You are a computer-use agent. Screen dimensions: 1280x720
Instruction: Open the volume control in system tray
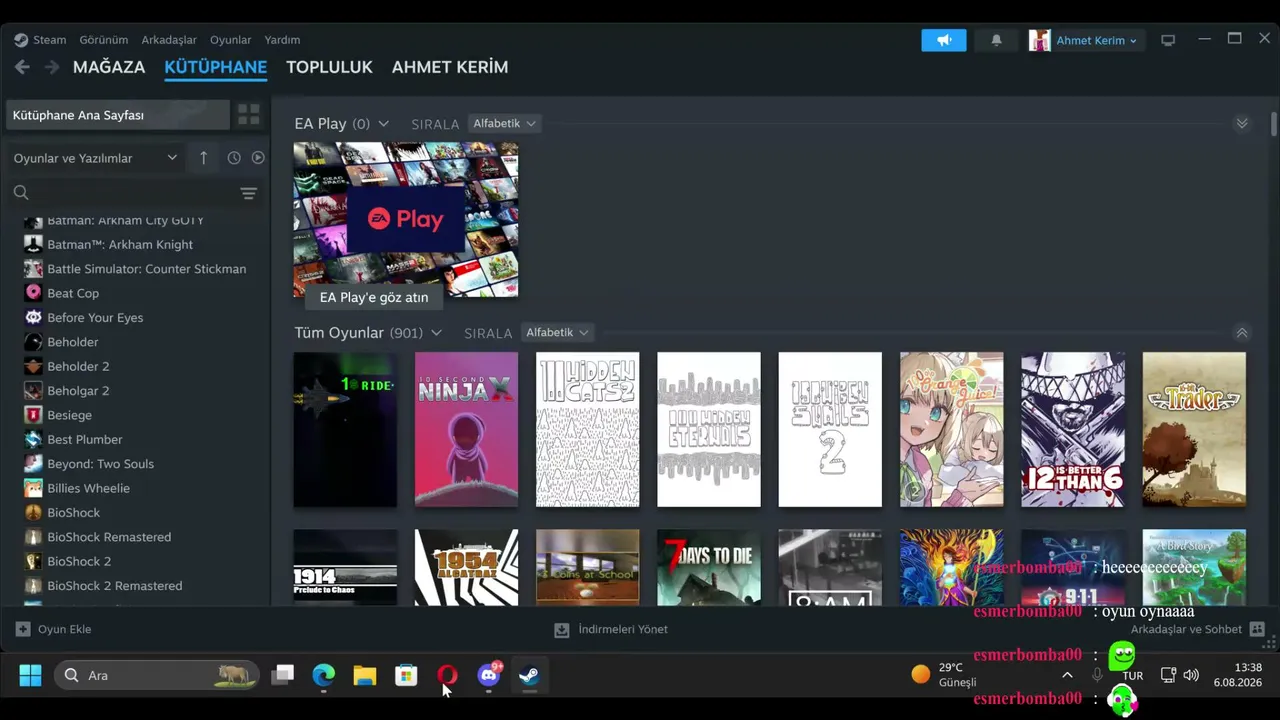tap(1191, 675)
